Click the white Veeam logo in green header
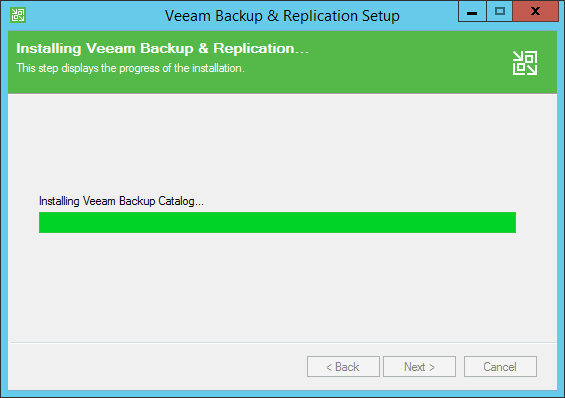The height and width of the screenshot is (398, 565). pyautogui.click(x=525, y=63)
